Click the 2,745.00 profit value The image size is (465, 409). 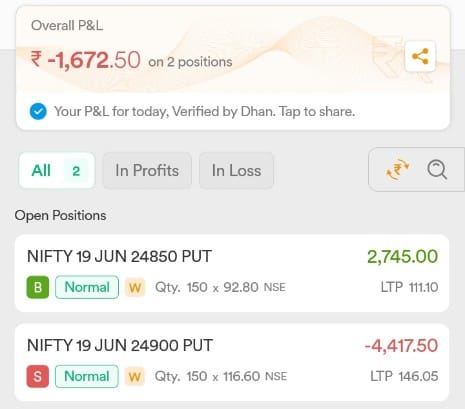coord(402,256)
